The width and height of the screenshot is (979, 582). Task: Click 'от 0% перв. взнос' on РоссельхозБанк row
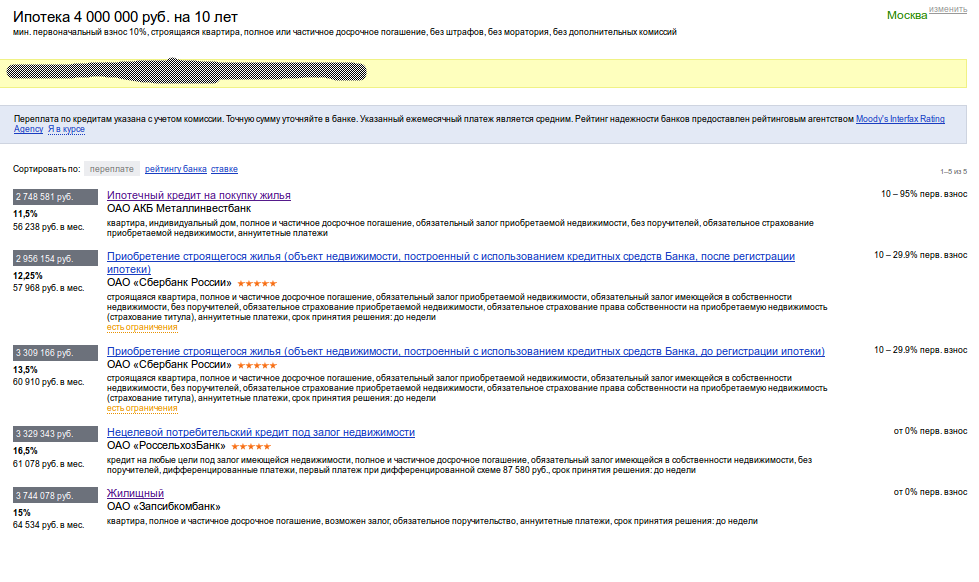pos(930,431)
